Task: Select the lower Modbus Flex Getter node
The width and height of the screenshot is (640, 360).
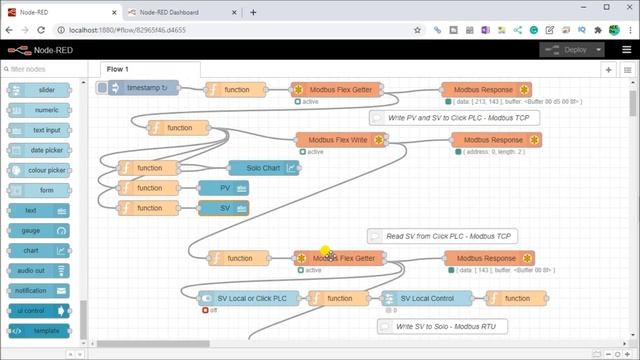Action: [340, 258]
